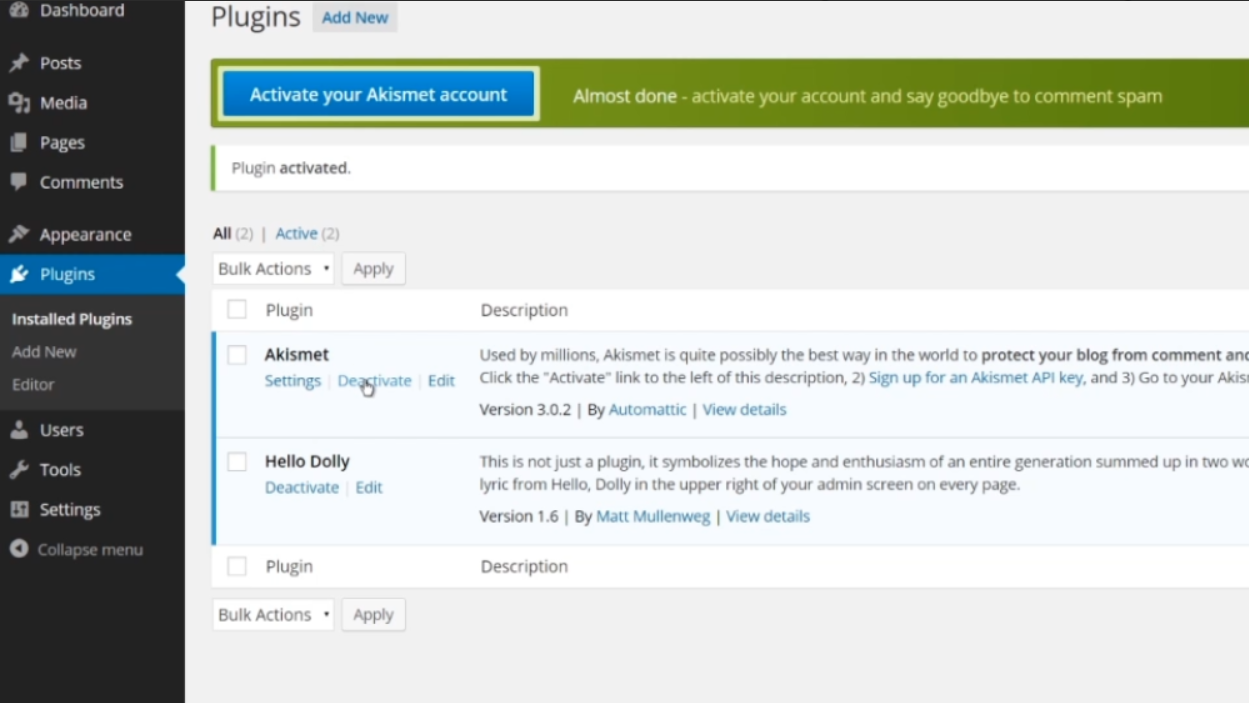This screenshot has height=703, width=1249.
Task: Open the Automattic author link
Action: tap(648, 410)
